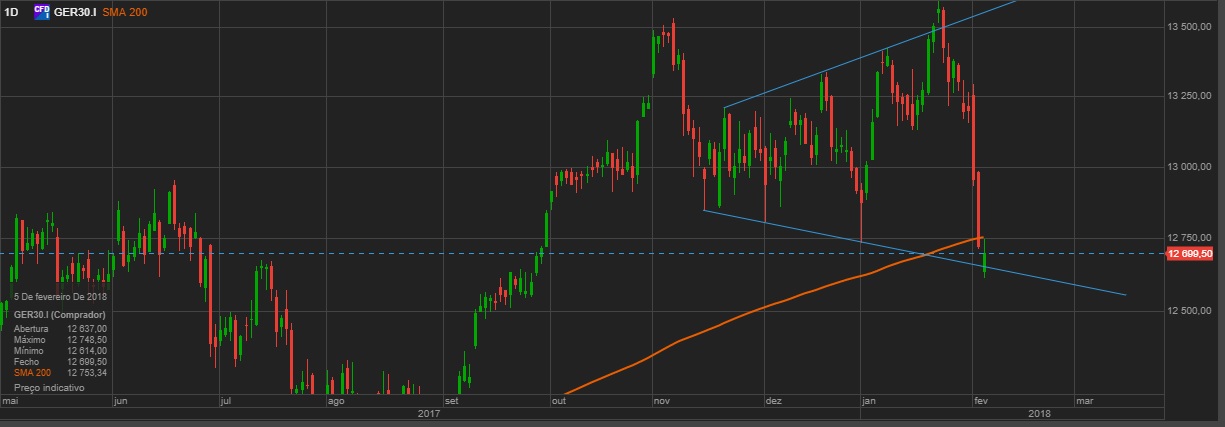The image size is (1225, 427).
Task: Click the 12 500,00 price axis label
Action: pos(1191,311)
